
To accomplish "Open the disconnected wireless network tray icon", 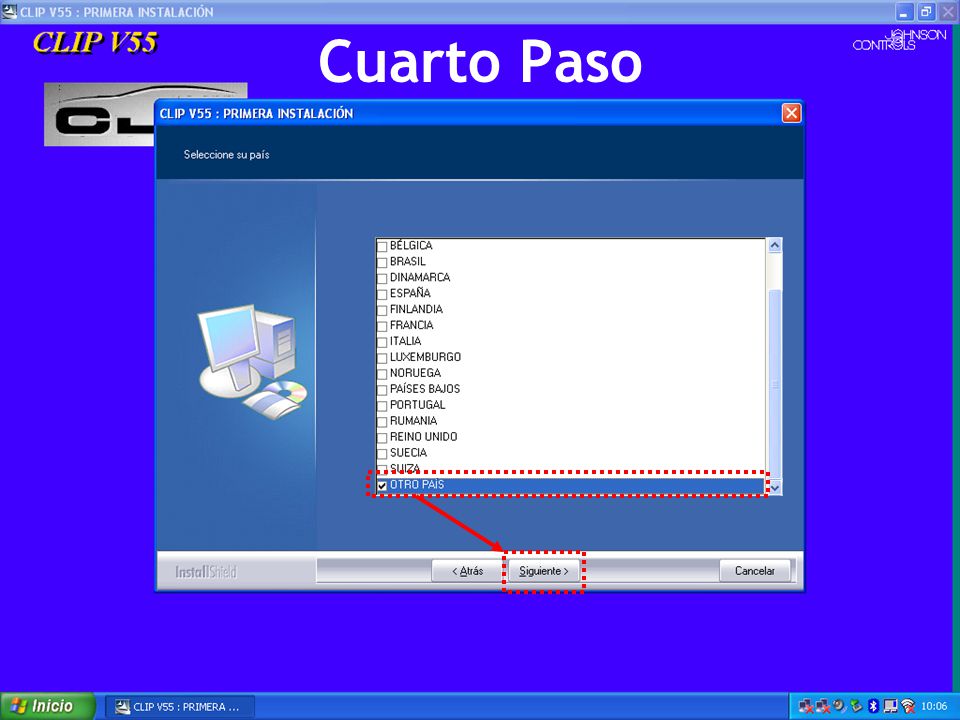I will 908,706.
